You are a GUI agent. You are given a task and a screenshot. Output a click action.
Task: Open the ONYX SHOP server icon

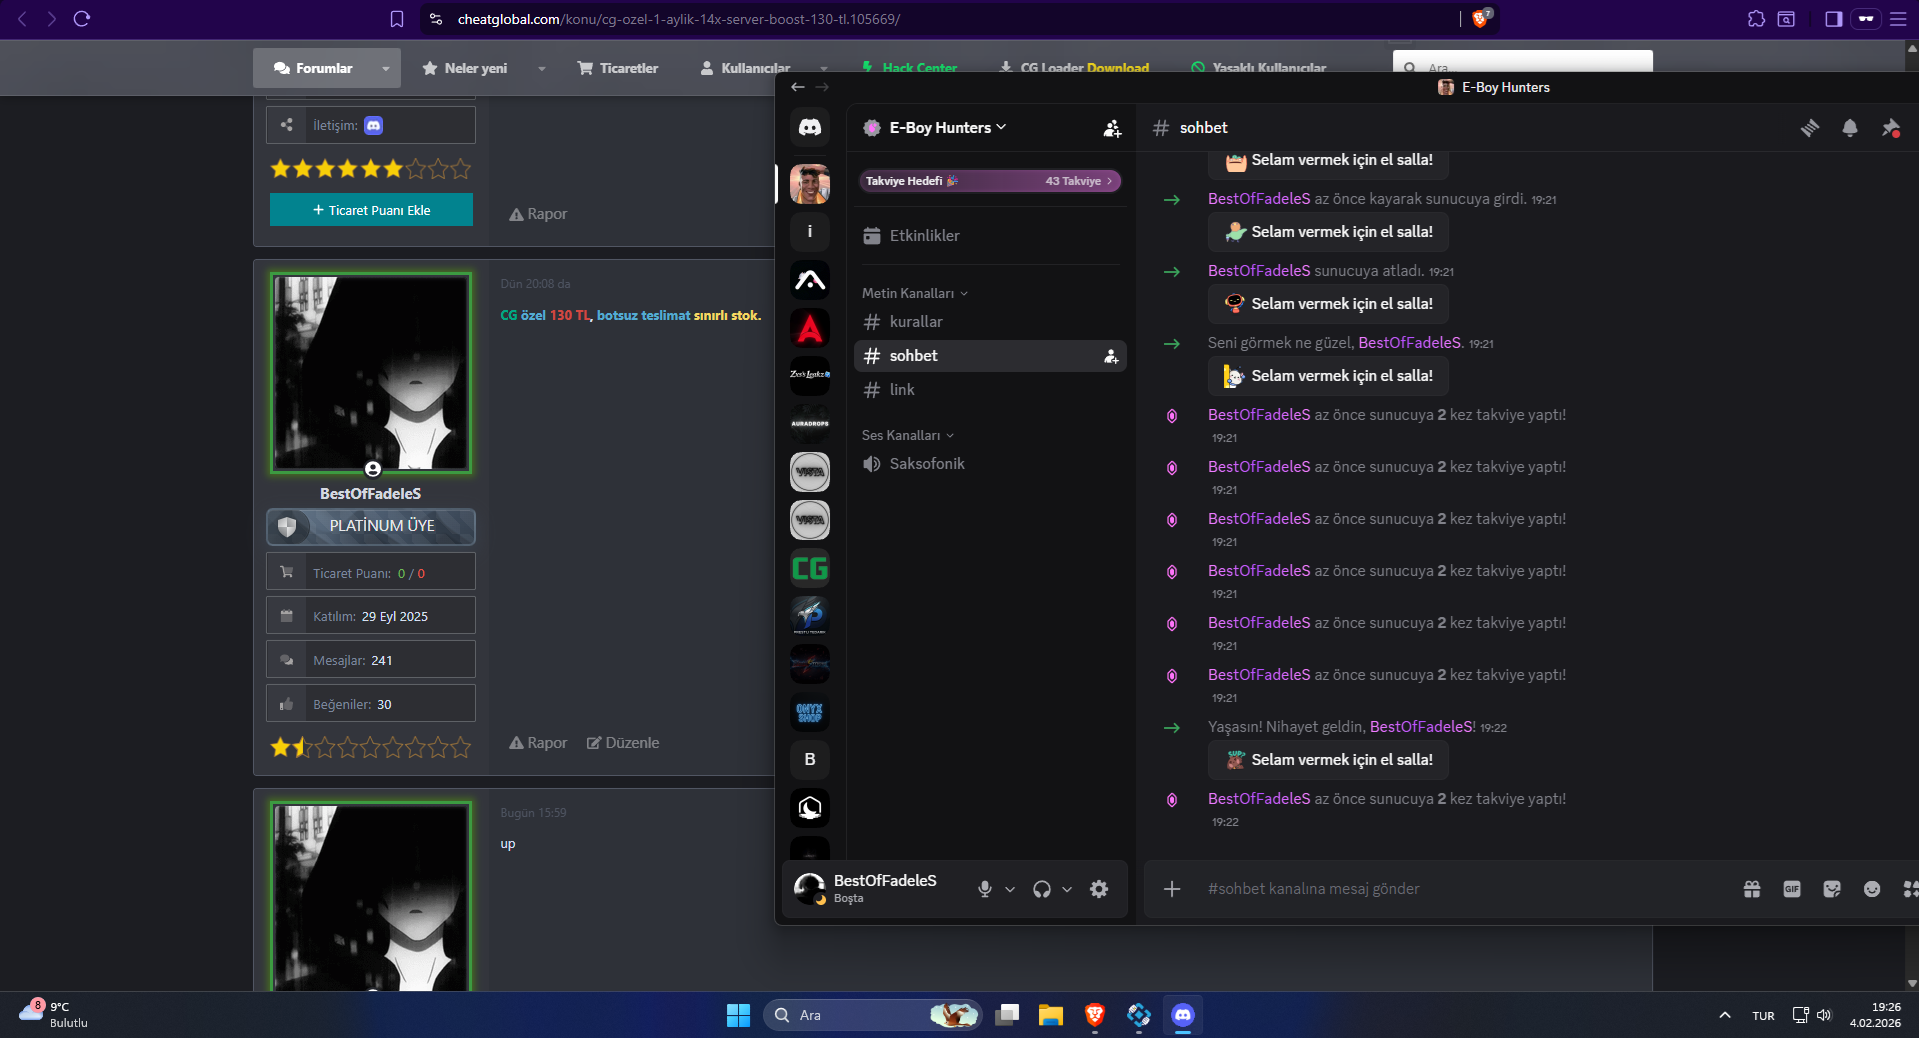pos(810,712)
